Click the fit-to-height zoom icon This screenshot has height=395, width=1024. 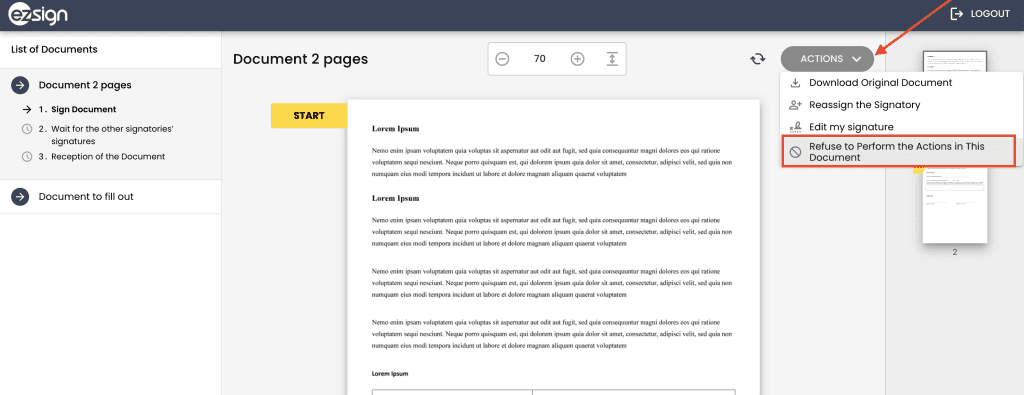pos(612,59)
